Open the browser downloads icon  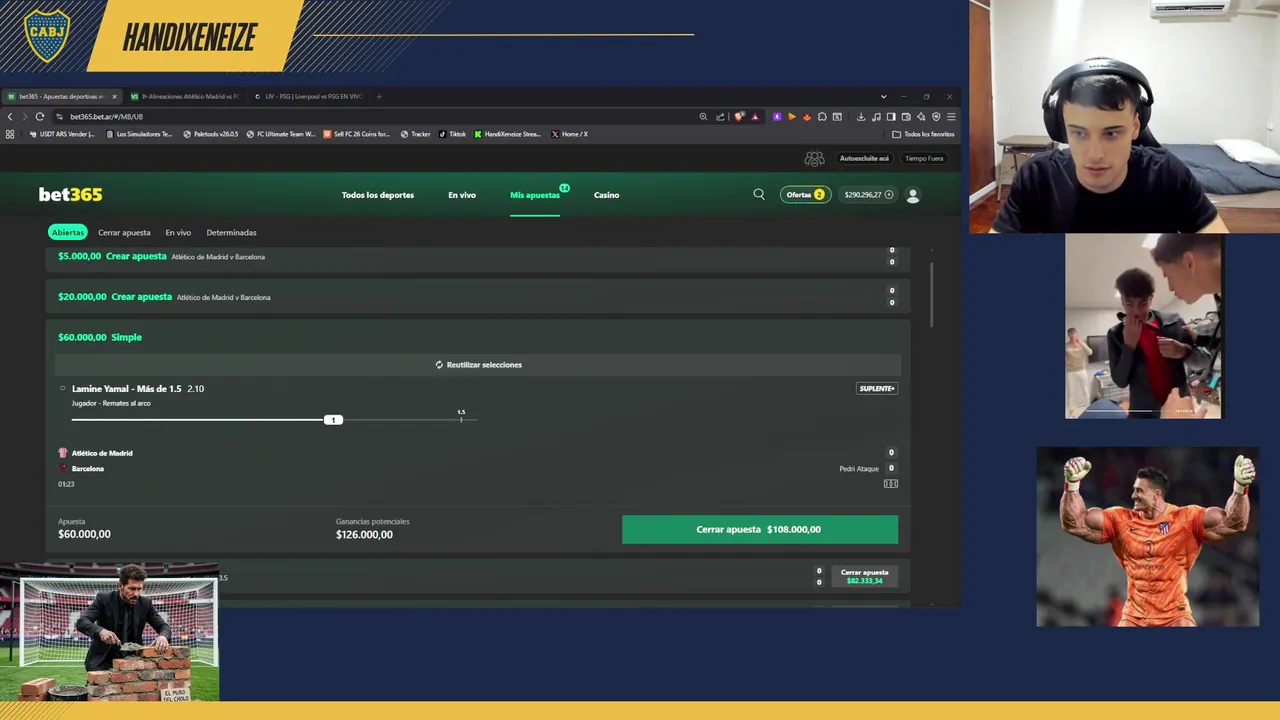point(861,117)
